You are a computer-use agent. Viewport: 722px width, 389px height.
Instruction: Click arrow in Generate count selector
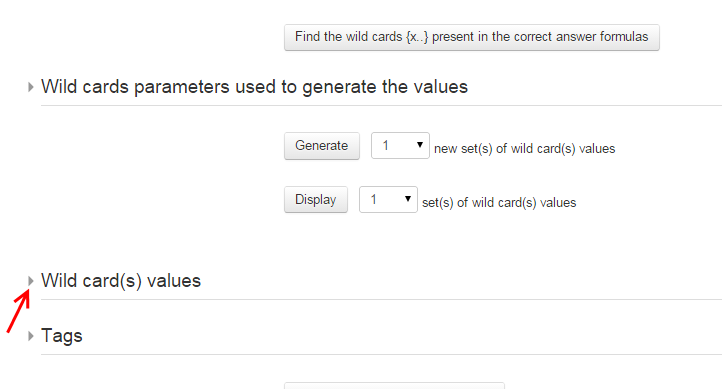[x=419, y=145]
